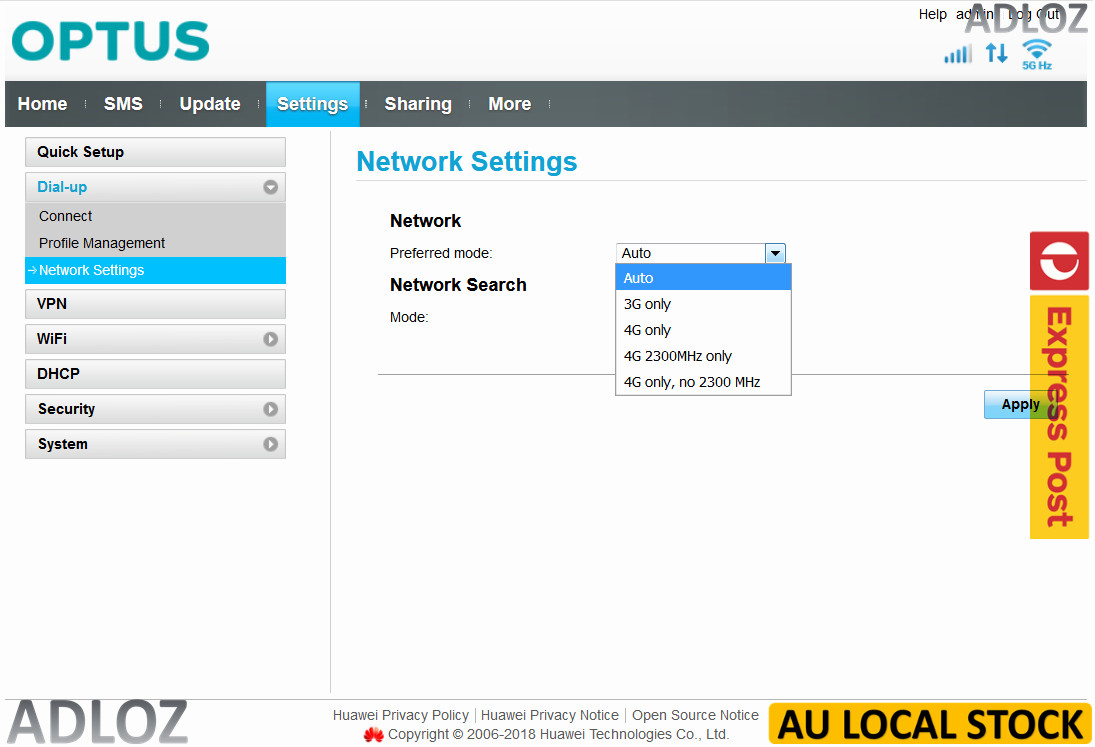Open Huawei Privacy Notice link
Viewport: 1095px width, 747px height.
(550, 715)
